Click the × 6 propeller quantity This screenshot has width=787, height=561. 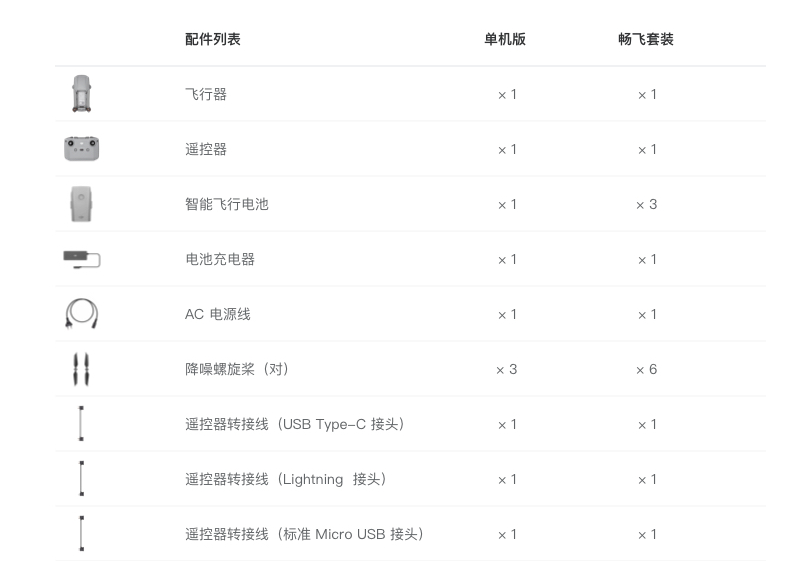646,369
